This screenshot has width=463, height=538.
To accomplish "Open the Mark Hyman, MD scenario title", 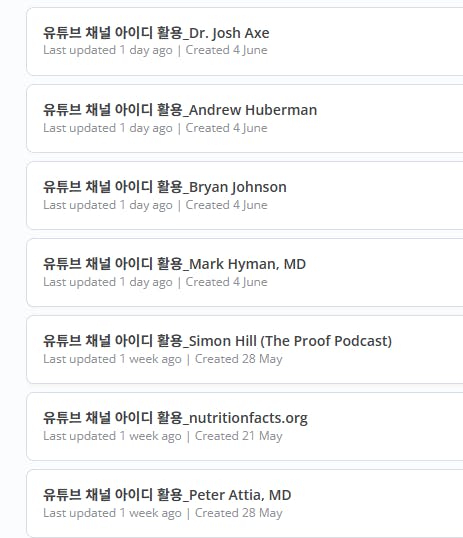I will point(174,264).
